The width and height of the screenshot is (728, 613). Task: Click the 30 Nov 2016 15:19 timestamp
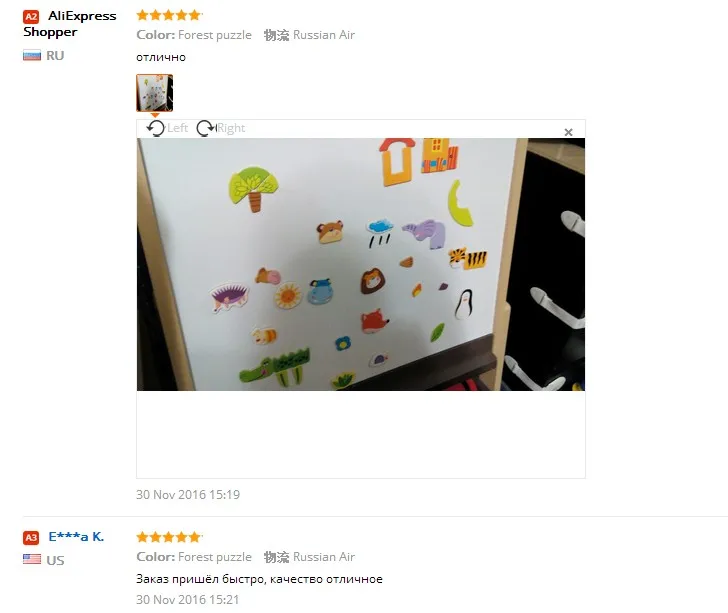click(188, 495)
